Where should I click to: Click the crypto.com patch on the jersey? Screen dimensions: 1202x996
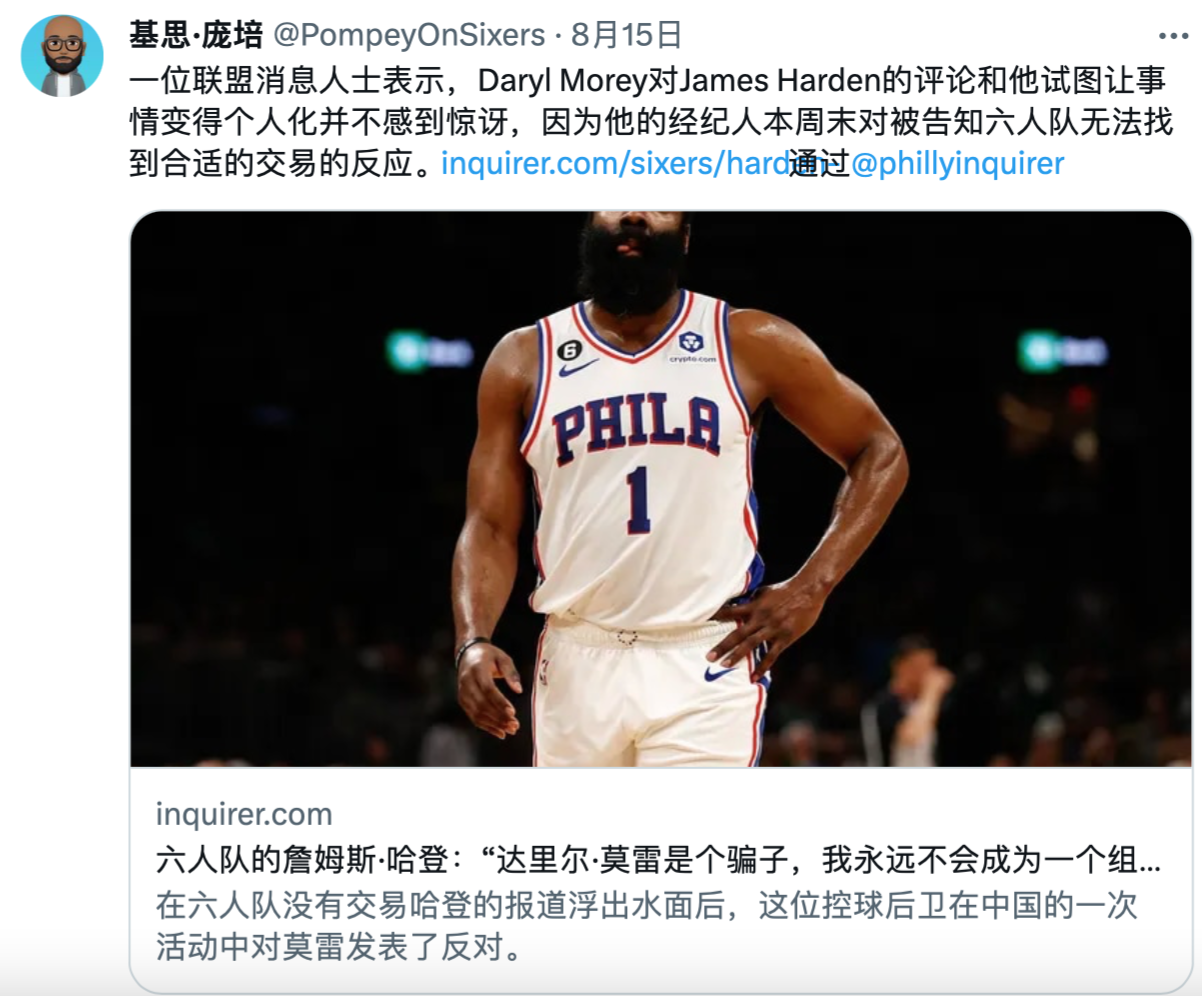[692, 346]
